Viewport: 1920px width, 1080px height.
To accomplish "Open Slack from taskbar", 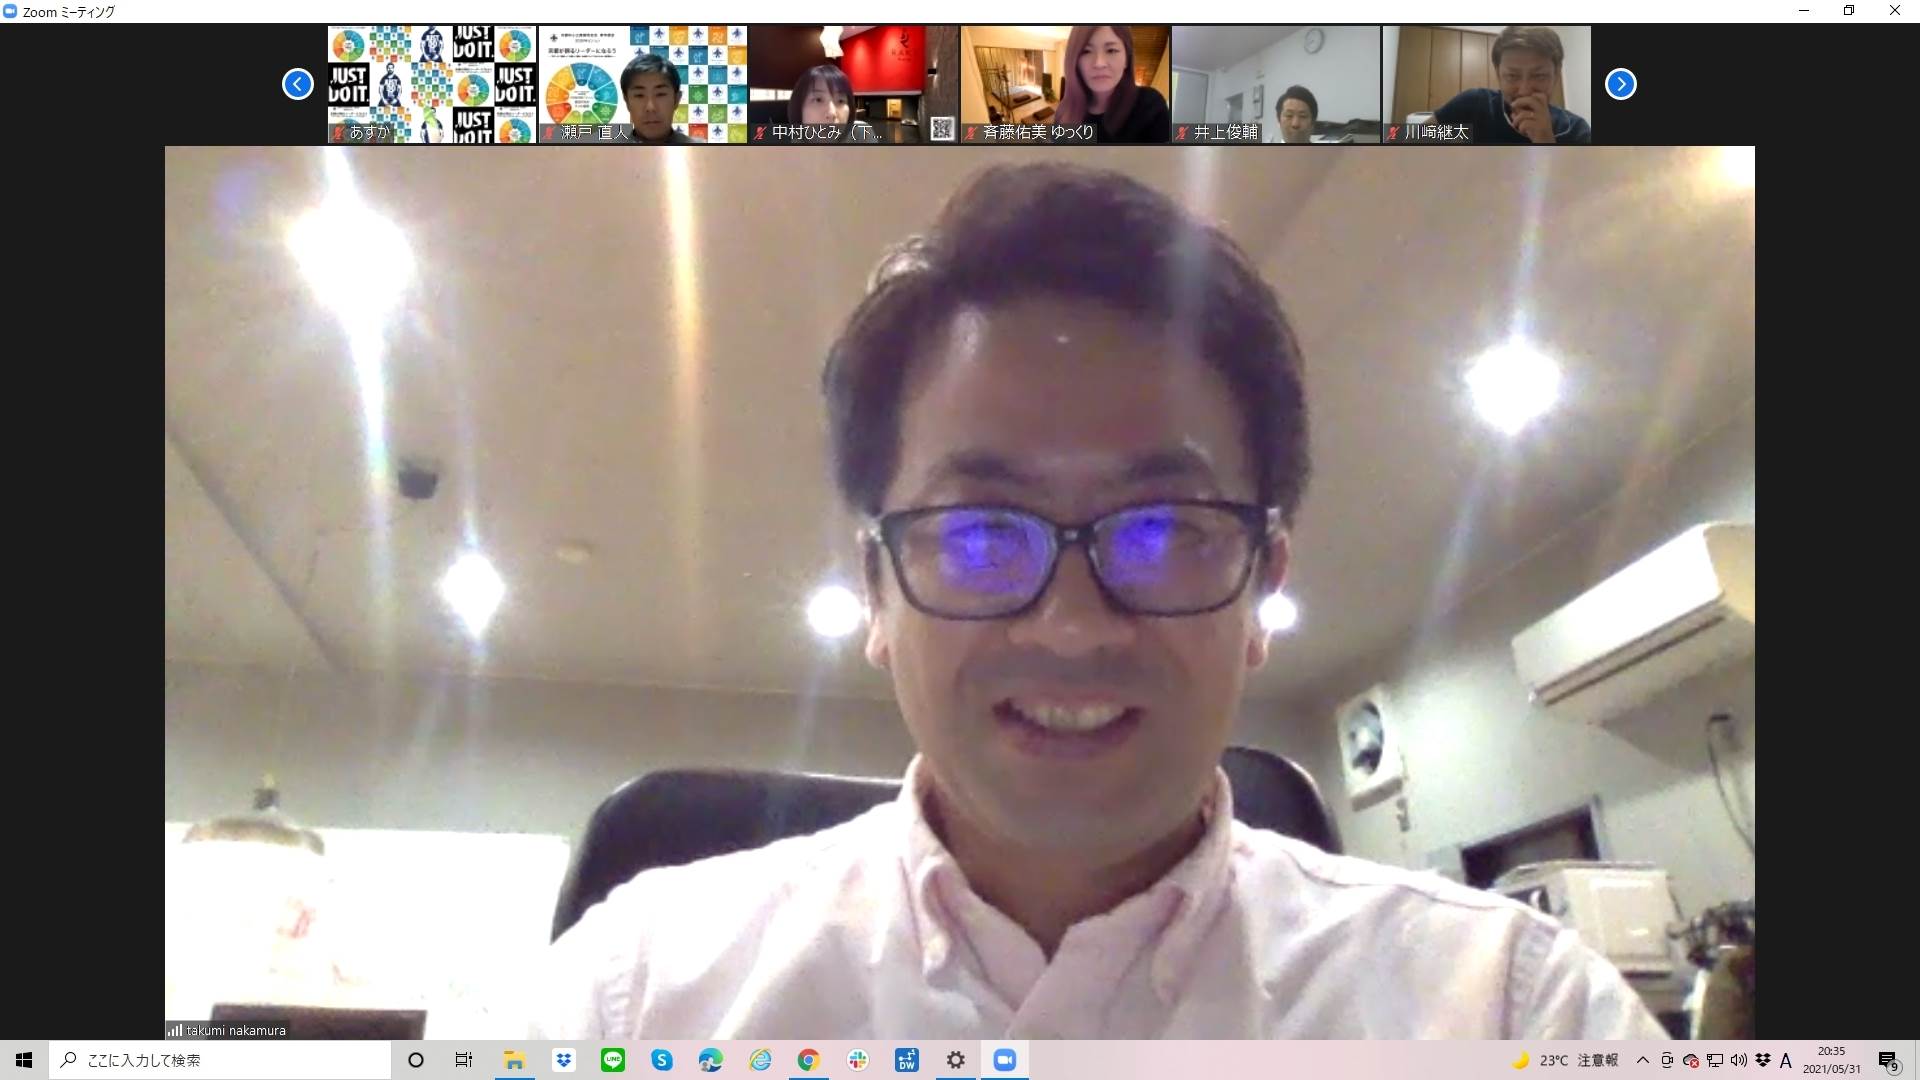I will tap(858, 1060).
